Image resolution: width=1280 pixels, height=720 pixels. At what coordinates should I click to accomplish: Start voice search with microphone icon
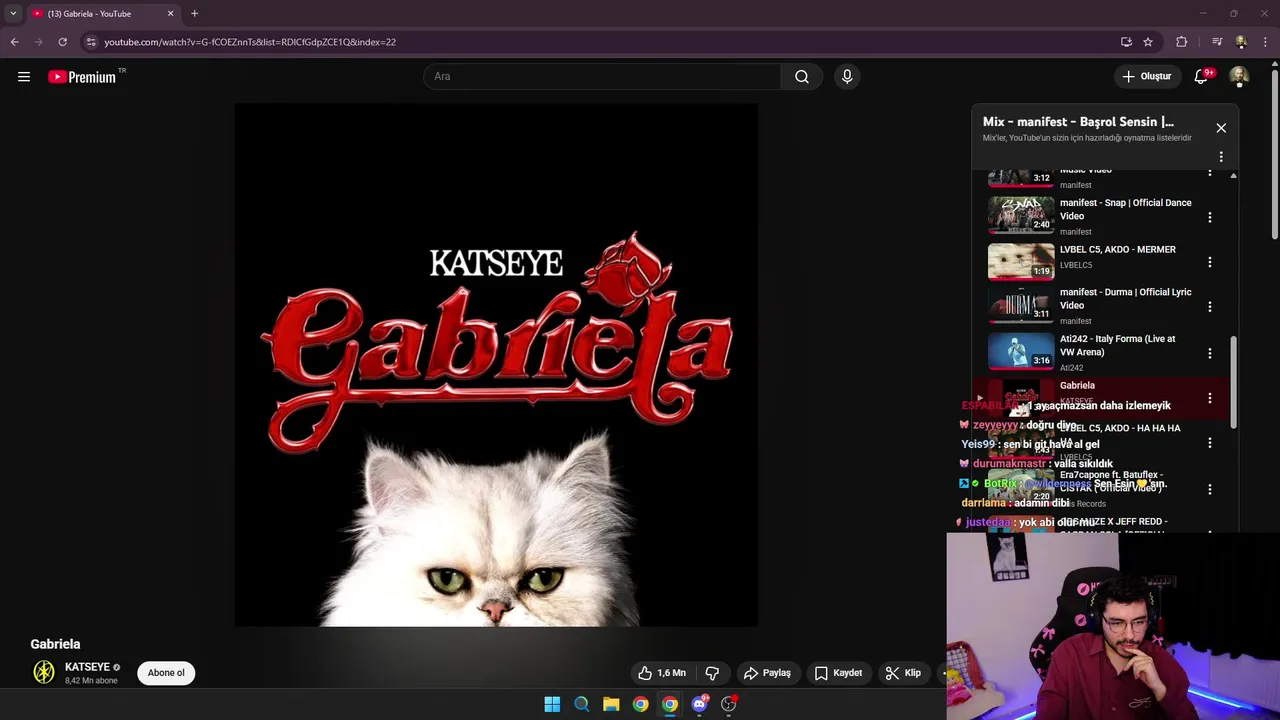tap(847, 77)
